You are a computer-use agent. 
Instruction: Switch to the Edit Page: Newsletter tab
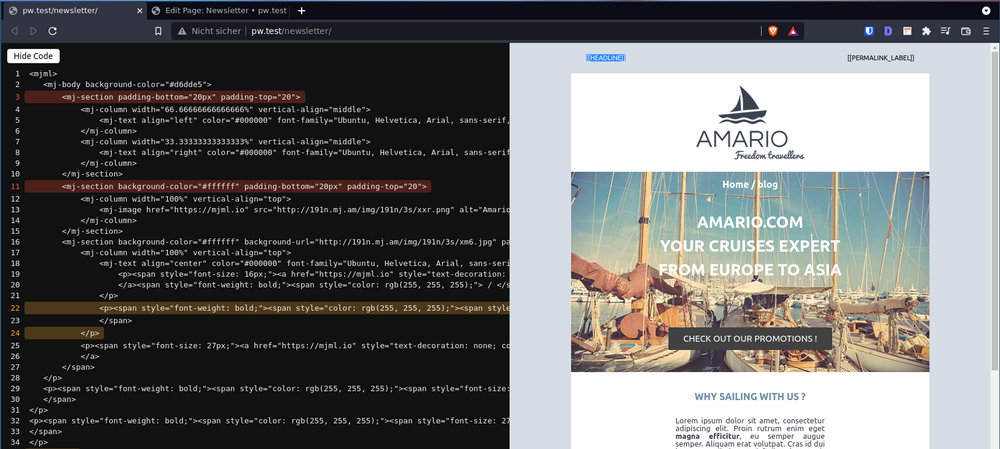coord(215,10)
